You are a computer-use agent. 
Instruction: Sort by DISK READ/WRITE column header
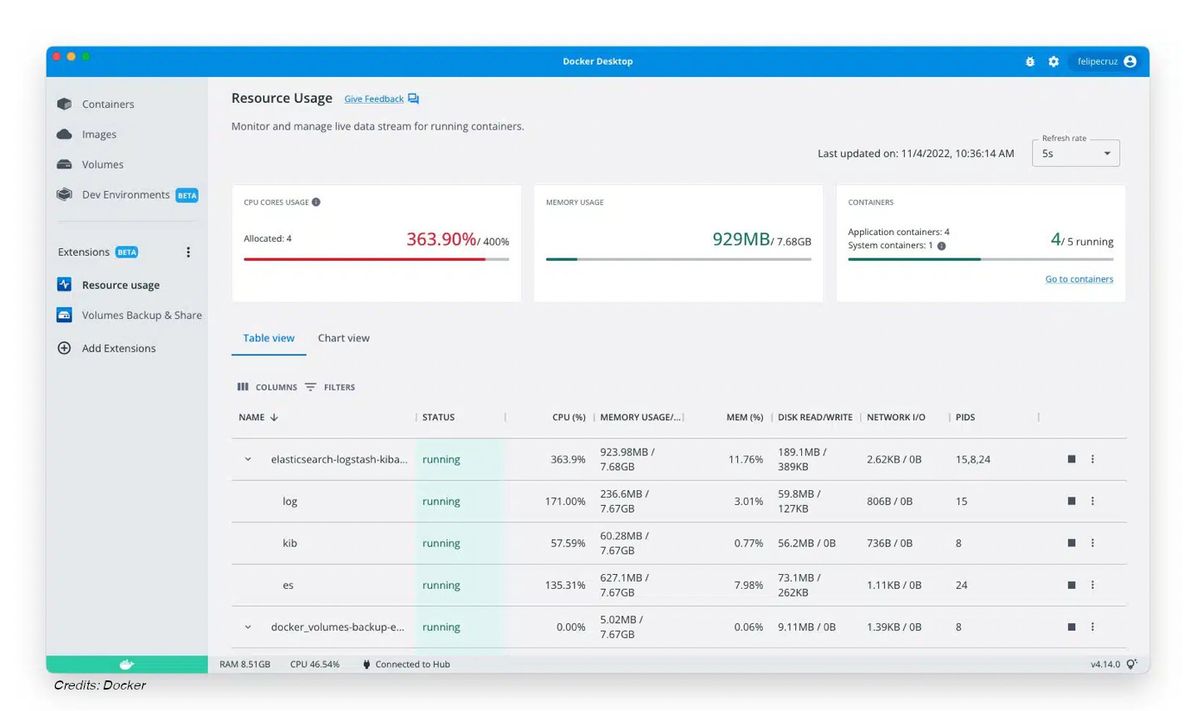coord(815,417)
